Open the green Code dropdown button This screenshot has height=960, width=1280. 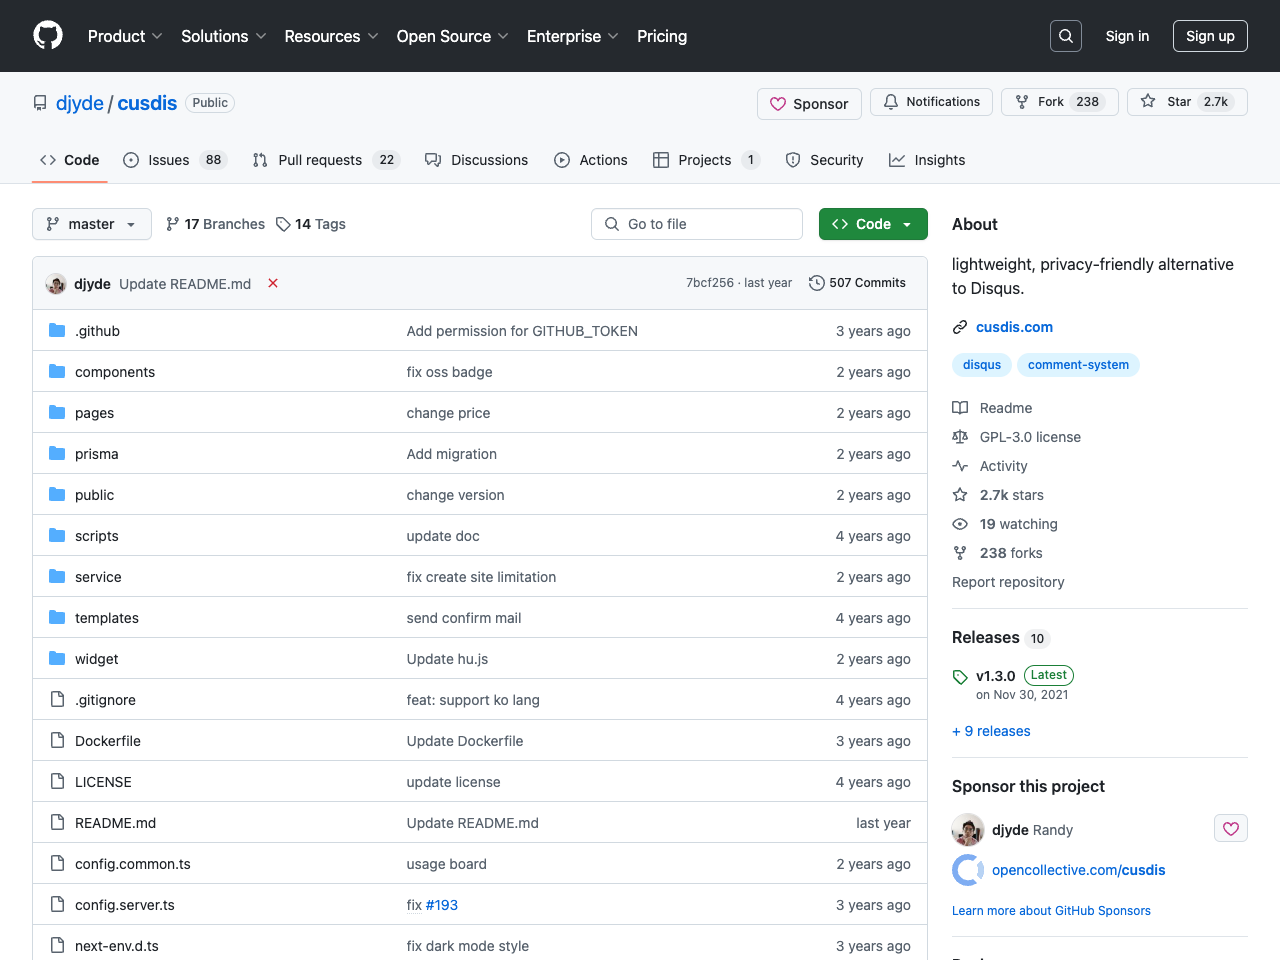(x=873, y=224)
